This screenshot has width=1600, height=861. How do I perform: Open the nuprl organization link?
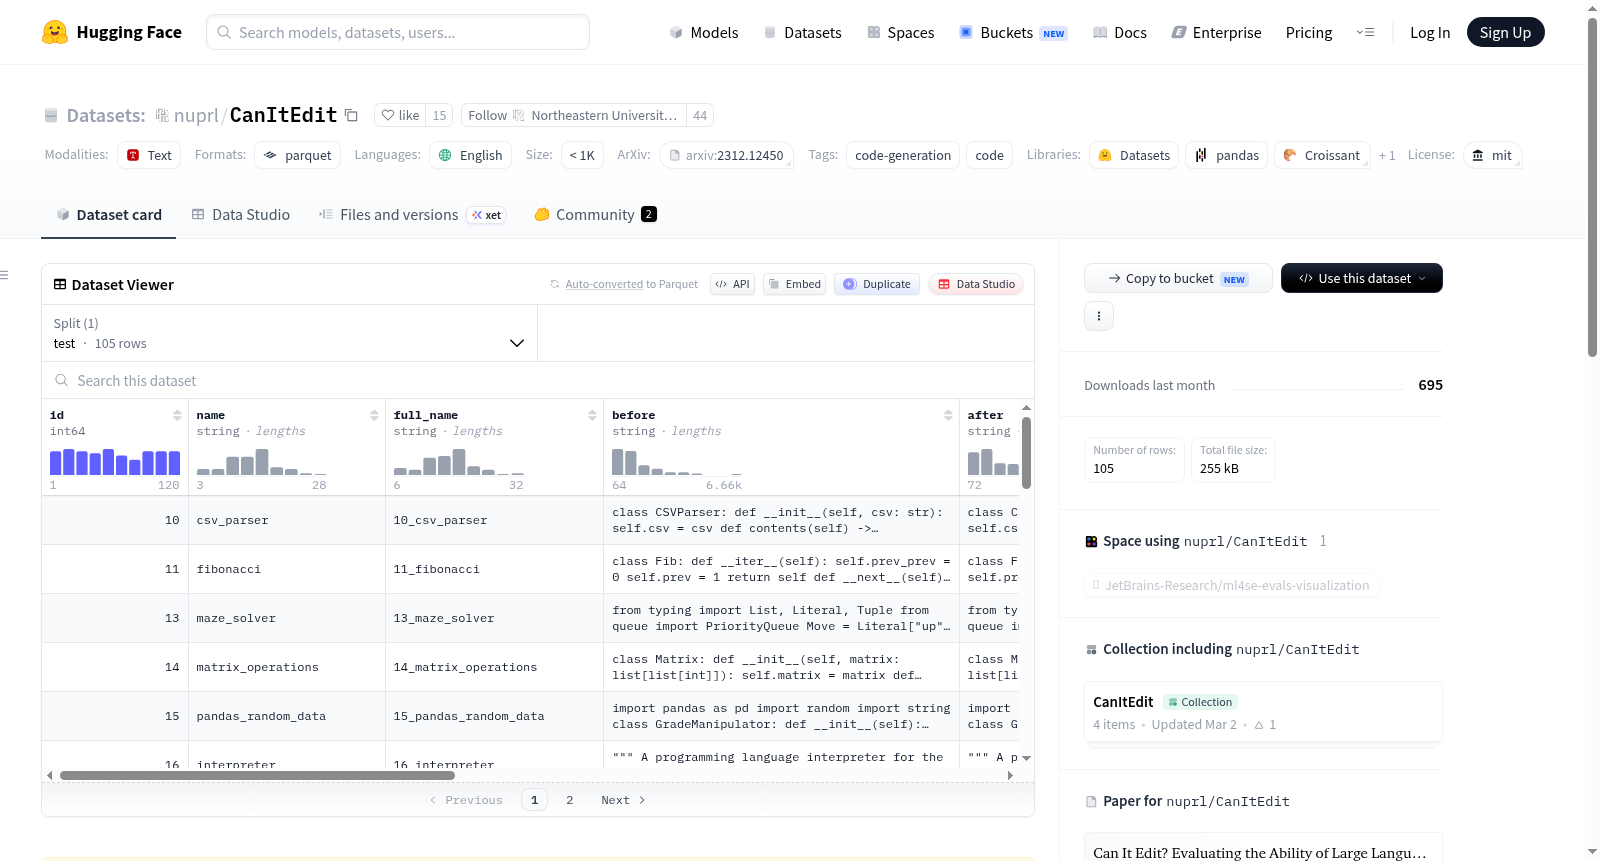[x=196, y=115]
